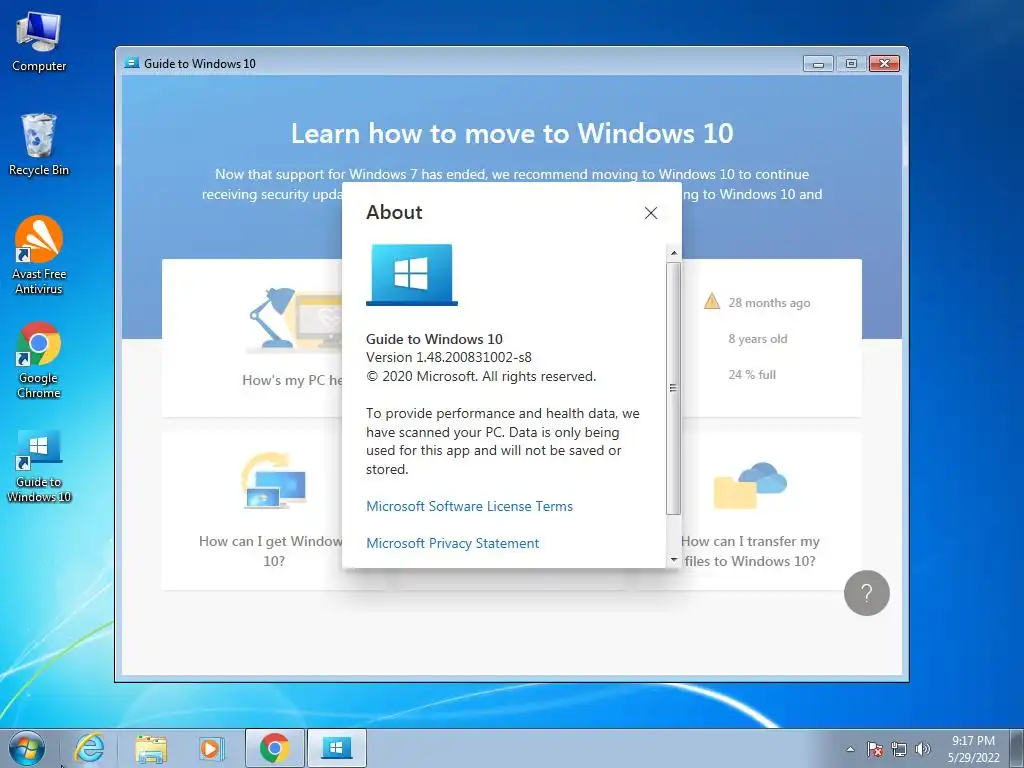Open the volume speaker tray icon
1024x768 pixels.
pos(922,749)
